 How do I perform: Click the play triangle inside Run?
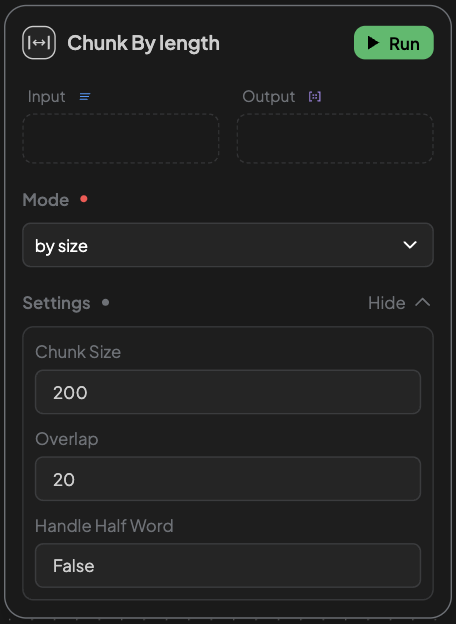click(373, 43)
